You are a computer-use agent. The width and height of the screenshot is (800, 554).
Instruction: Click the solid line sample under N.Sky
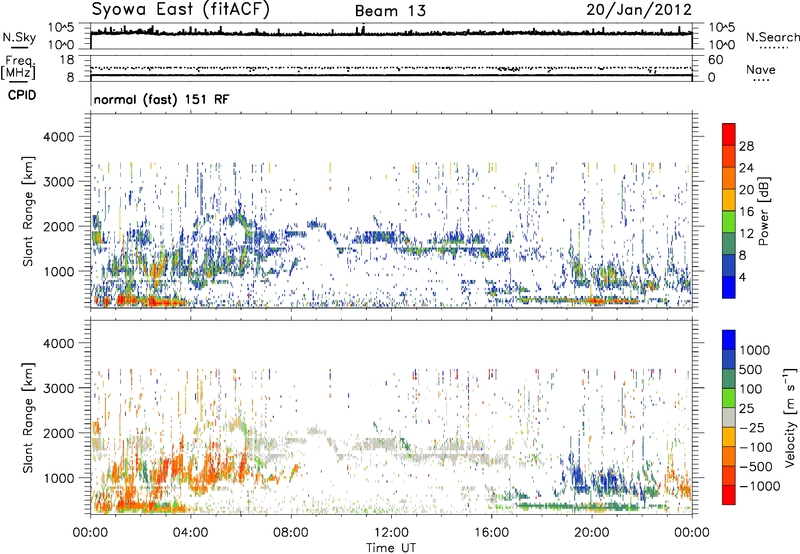[19, 48]
